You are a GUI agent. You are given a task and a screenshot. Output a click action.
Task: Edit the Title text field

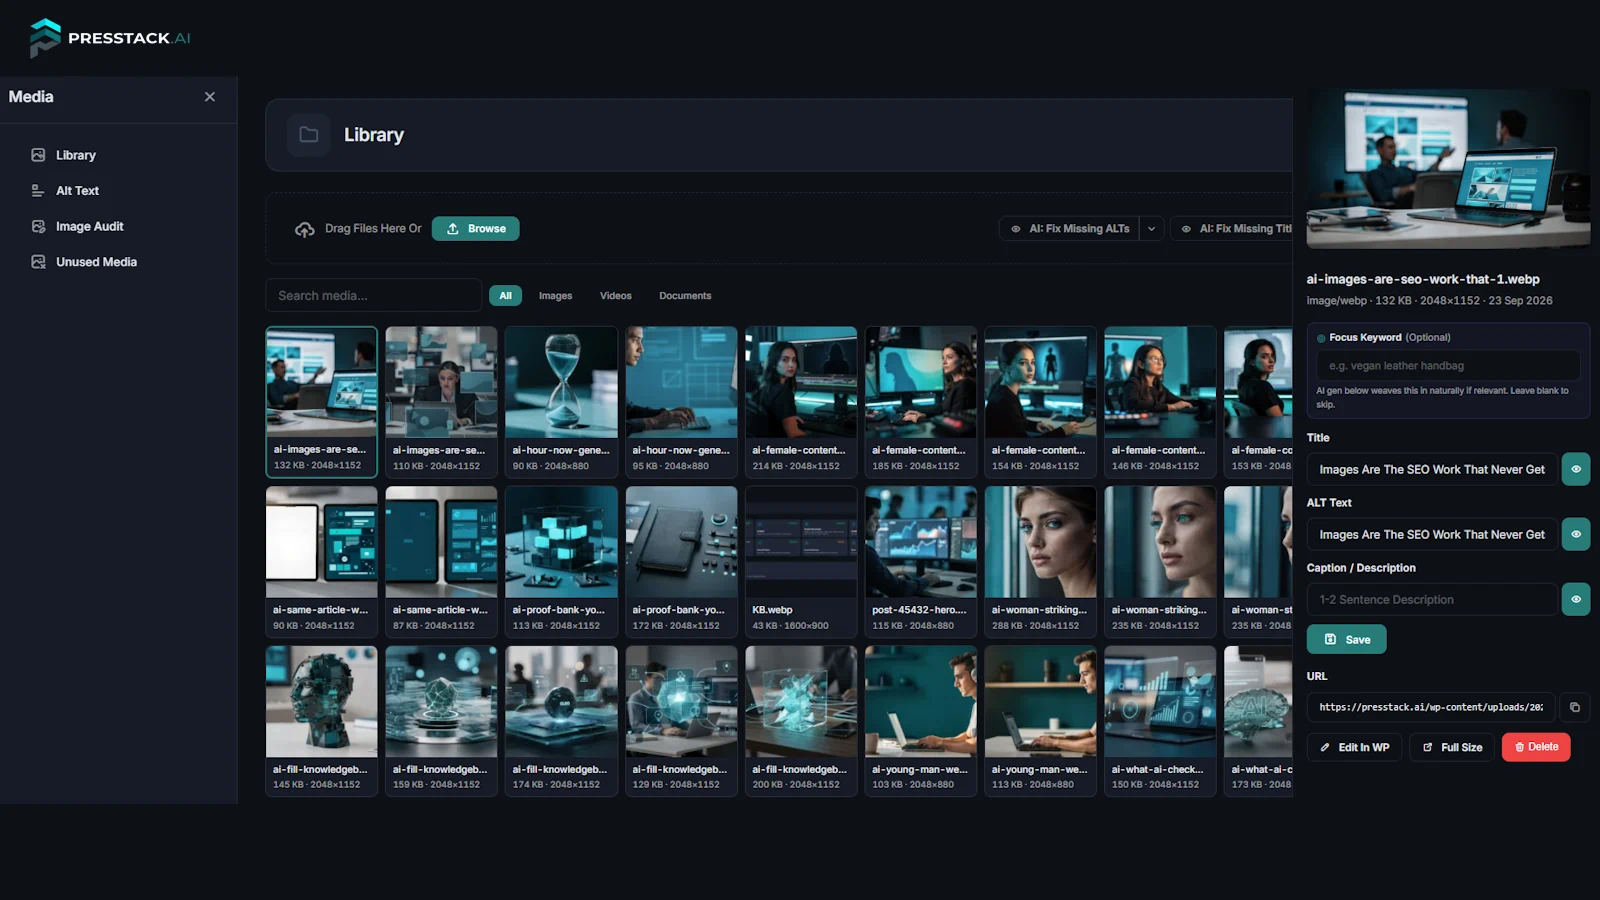tap(1432, 469)
